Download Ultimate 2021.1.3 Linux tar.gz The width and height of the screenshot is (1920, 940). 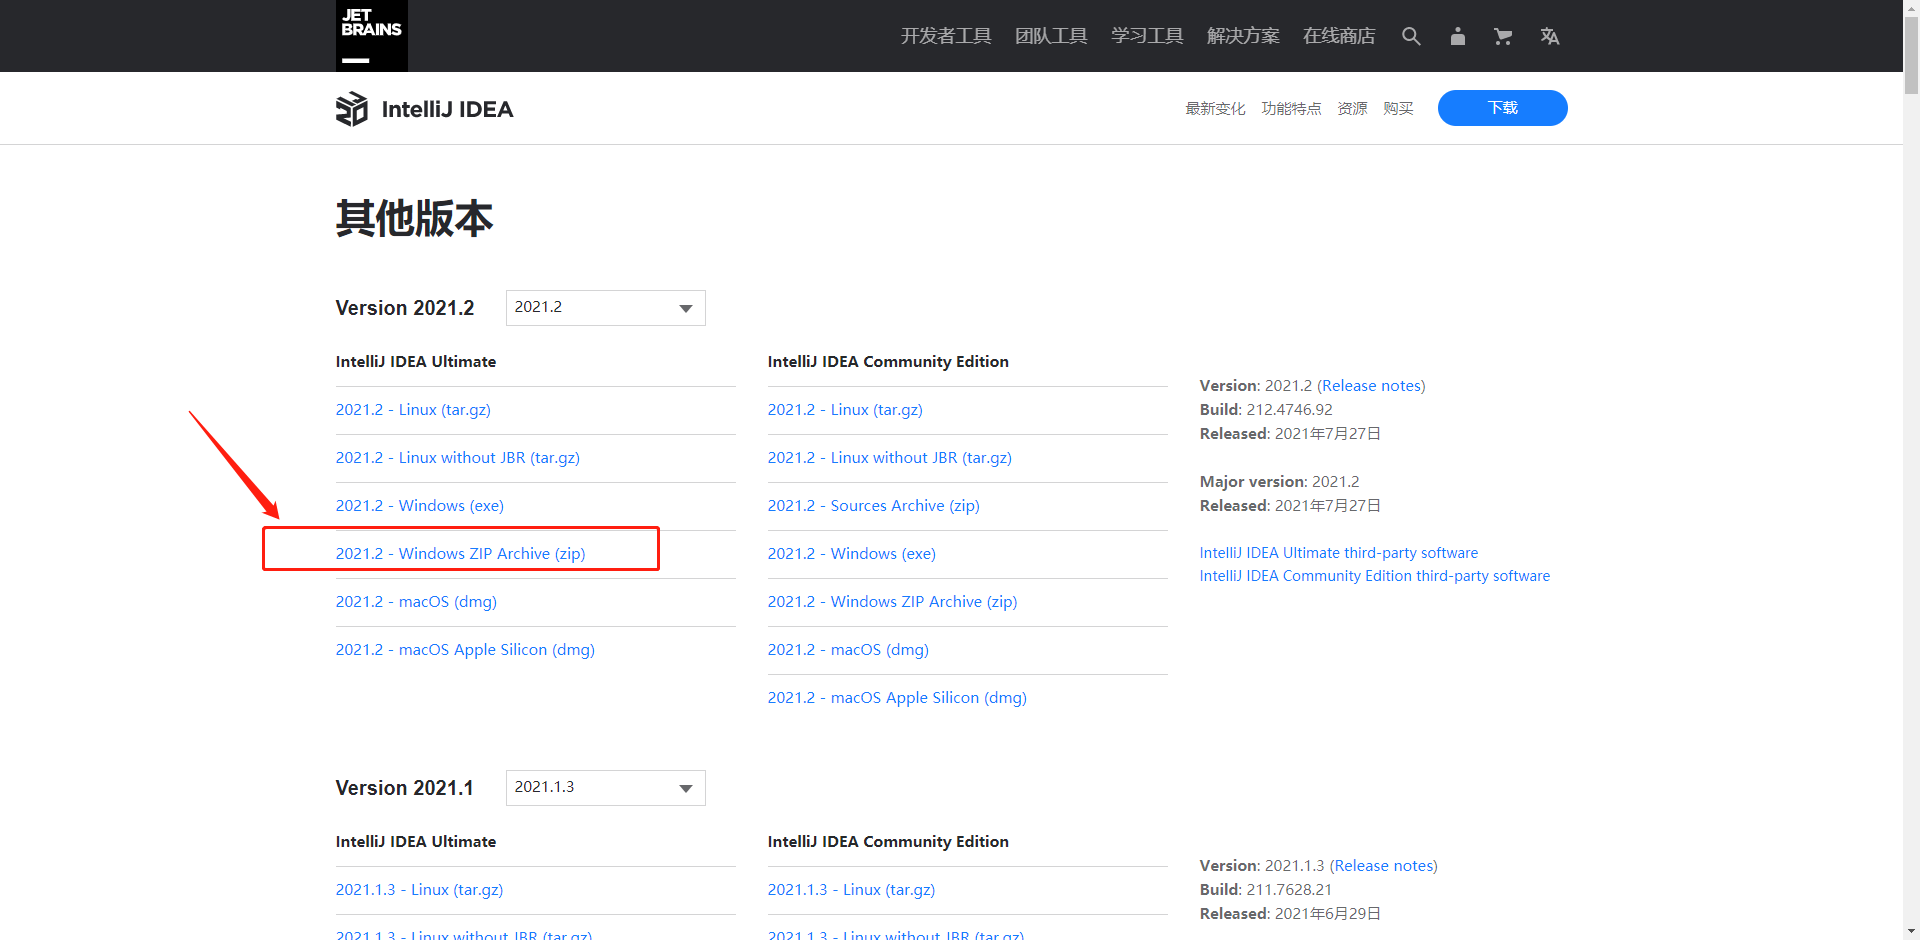coord(419,890)
